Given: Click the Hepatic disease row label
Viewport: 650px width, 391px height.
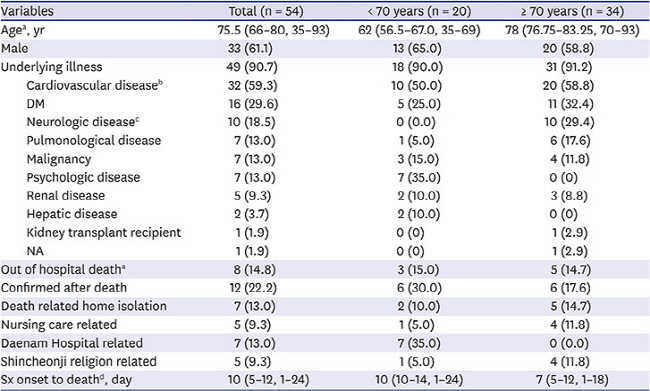Looking at the screenshot, I should [72, 214].
